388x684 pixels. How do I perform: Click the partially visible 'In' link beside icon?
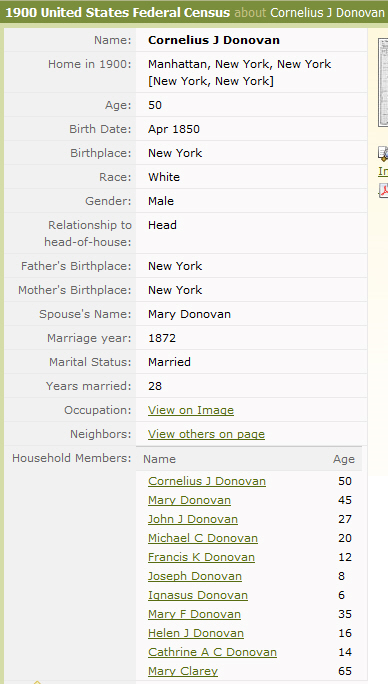point(383,171)
